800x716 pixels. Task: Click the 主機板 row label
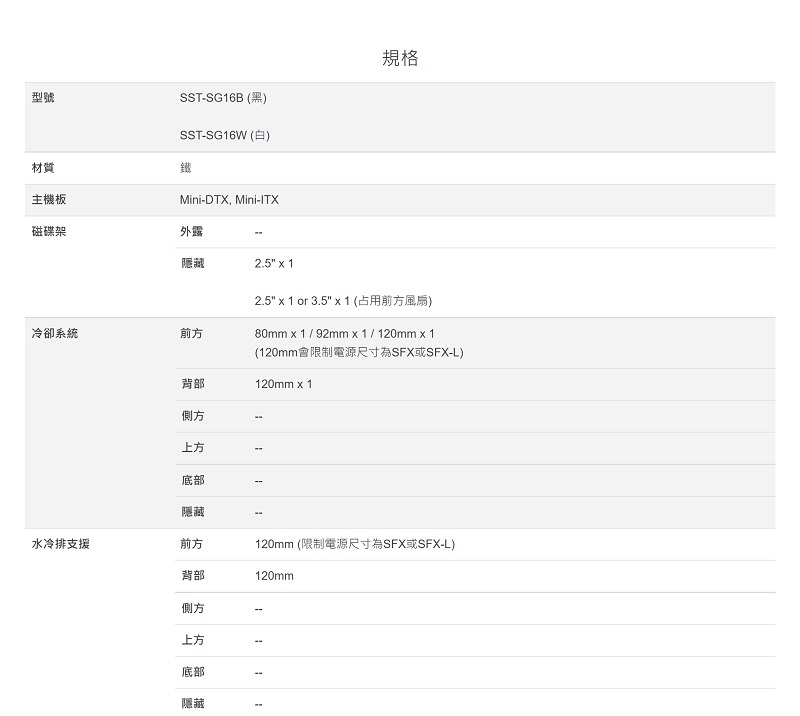tap(49, 200)
